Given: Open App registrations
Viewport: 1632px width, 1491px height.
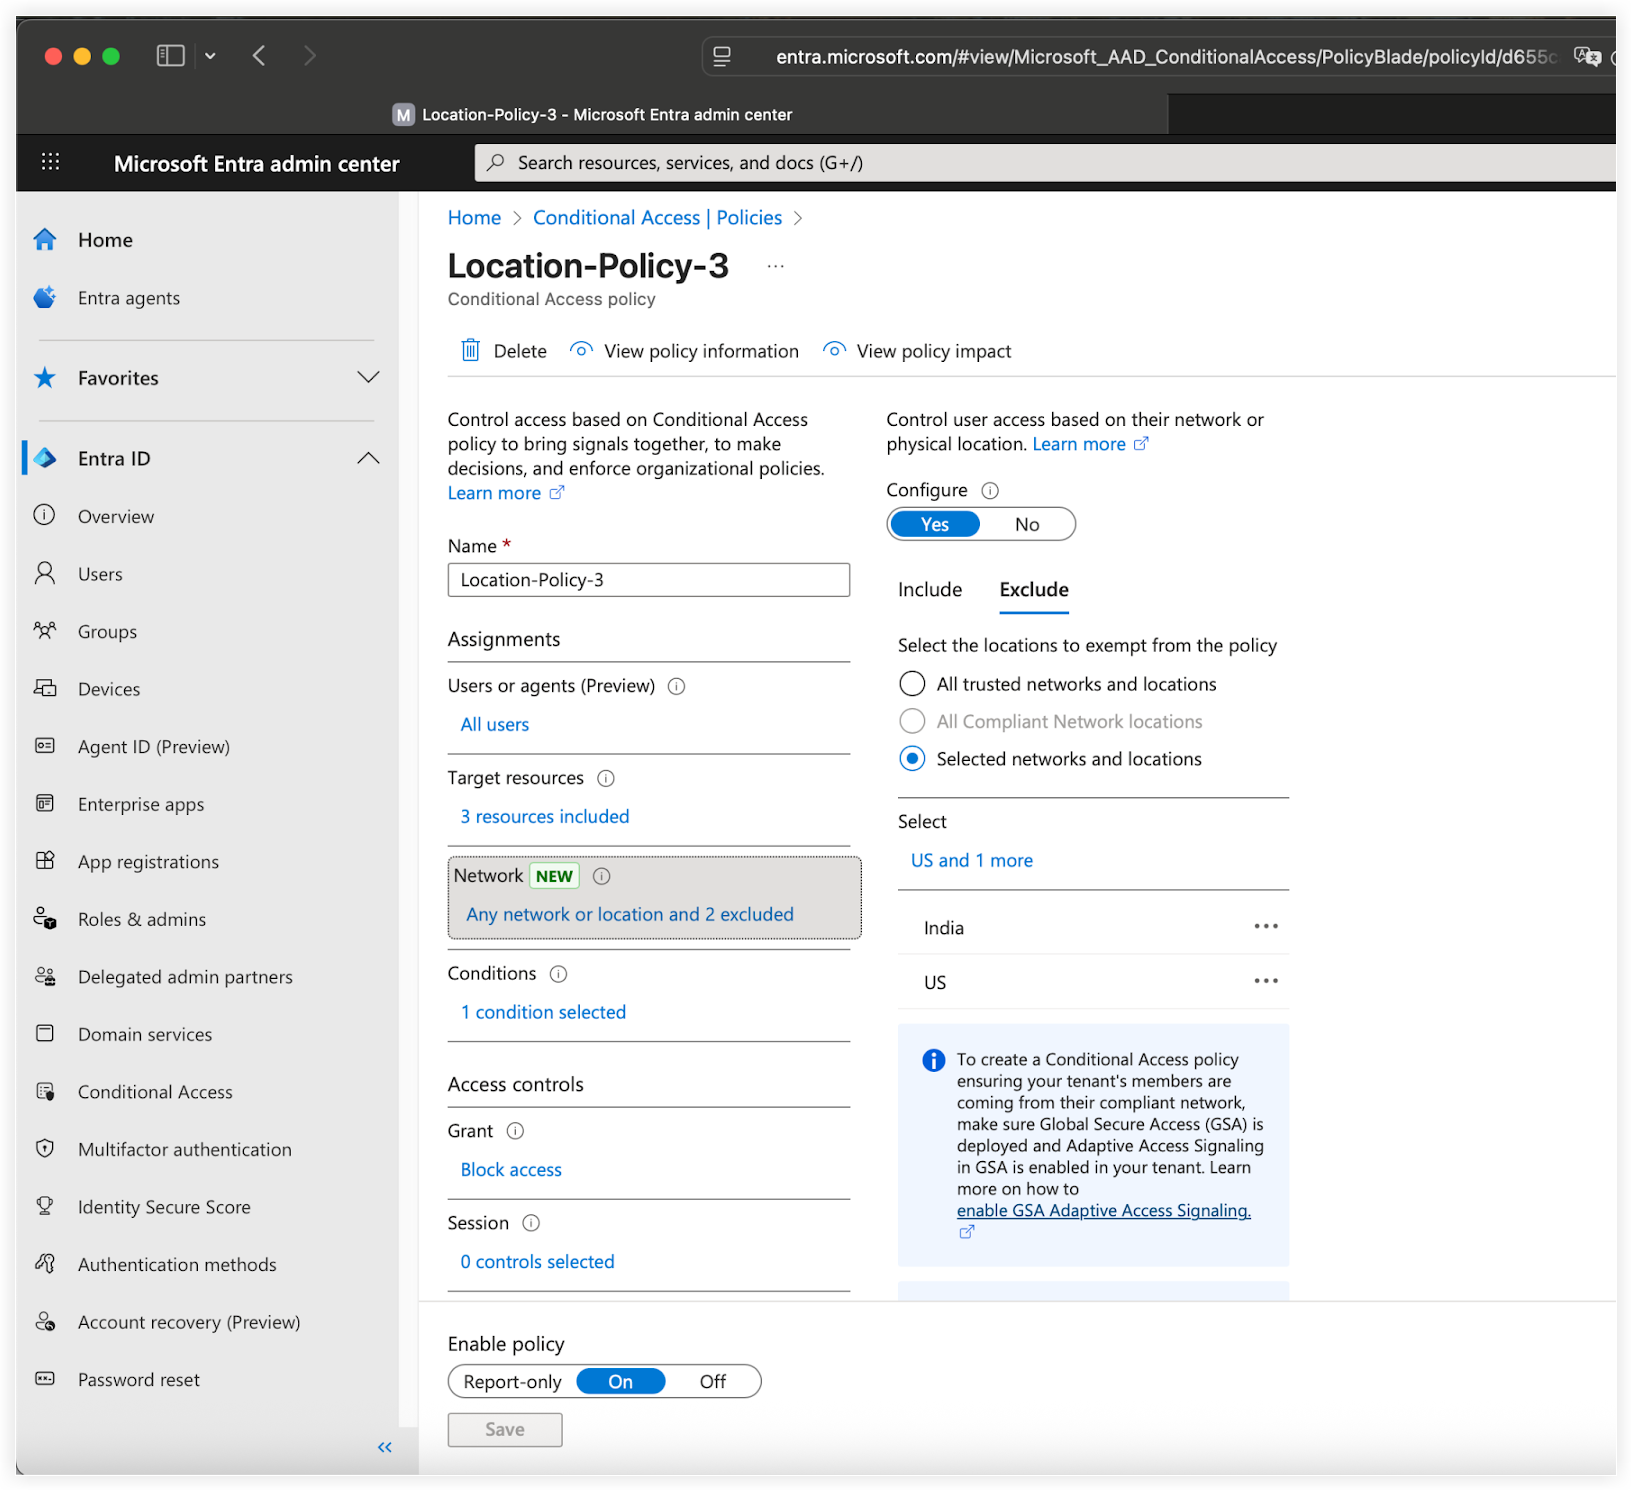Looking at the screenshot, I should [x=147, y=861].
